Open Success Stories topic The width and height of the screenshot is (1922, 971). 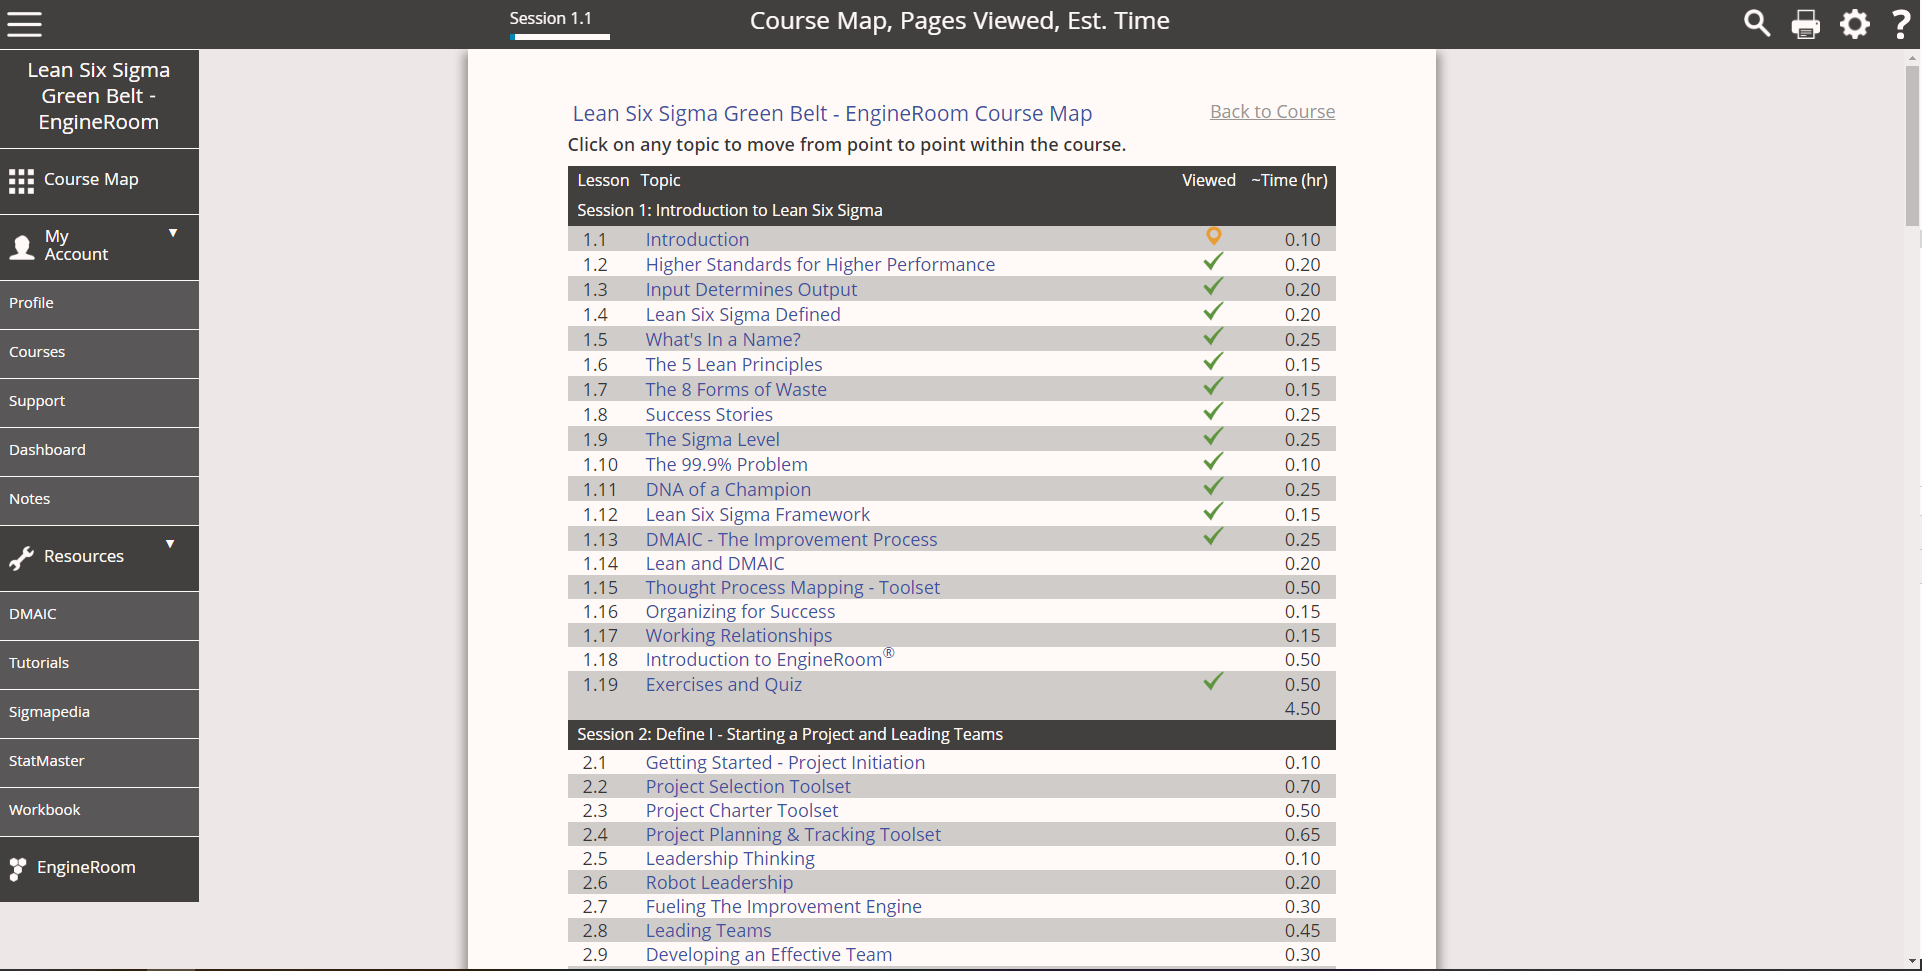click(x=709, y=415)
